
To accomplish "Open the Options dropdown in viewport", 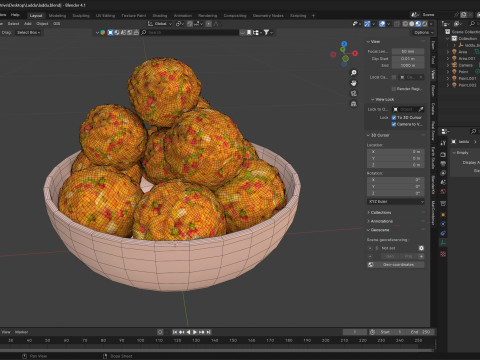I will tap(423, 32).
